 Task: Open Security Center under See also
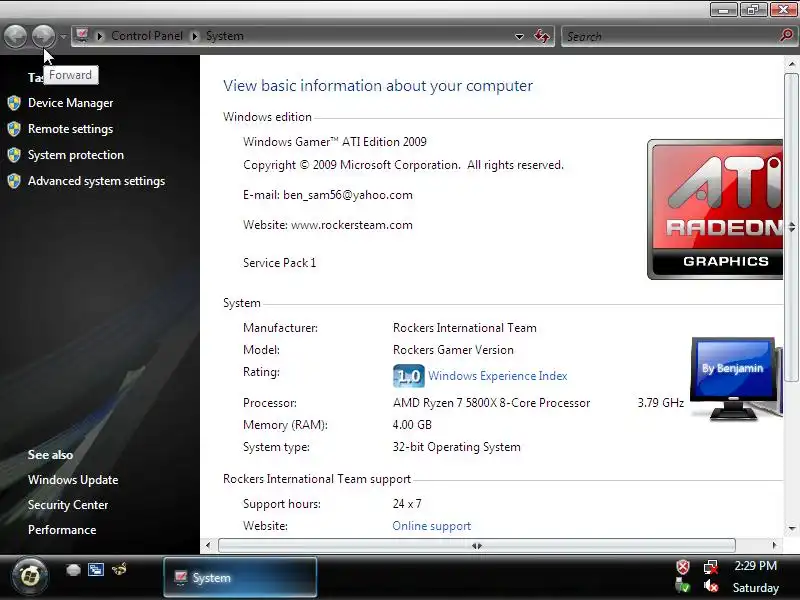click(x=68, y=505)
